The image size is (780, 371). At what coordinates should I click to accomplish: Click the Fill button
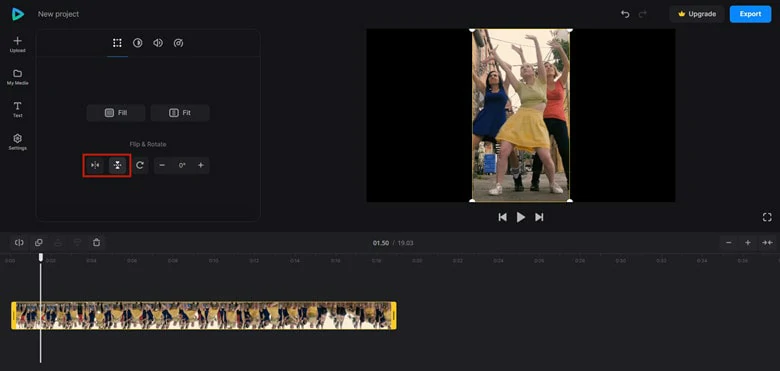(116, 113)
